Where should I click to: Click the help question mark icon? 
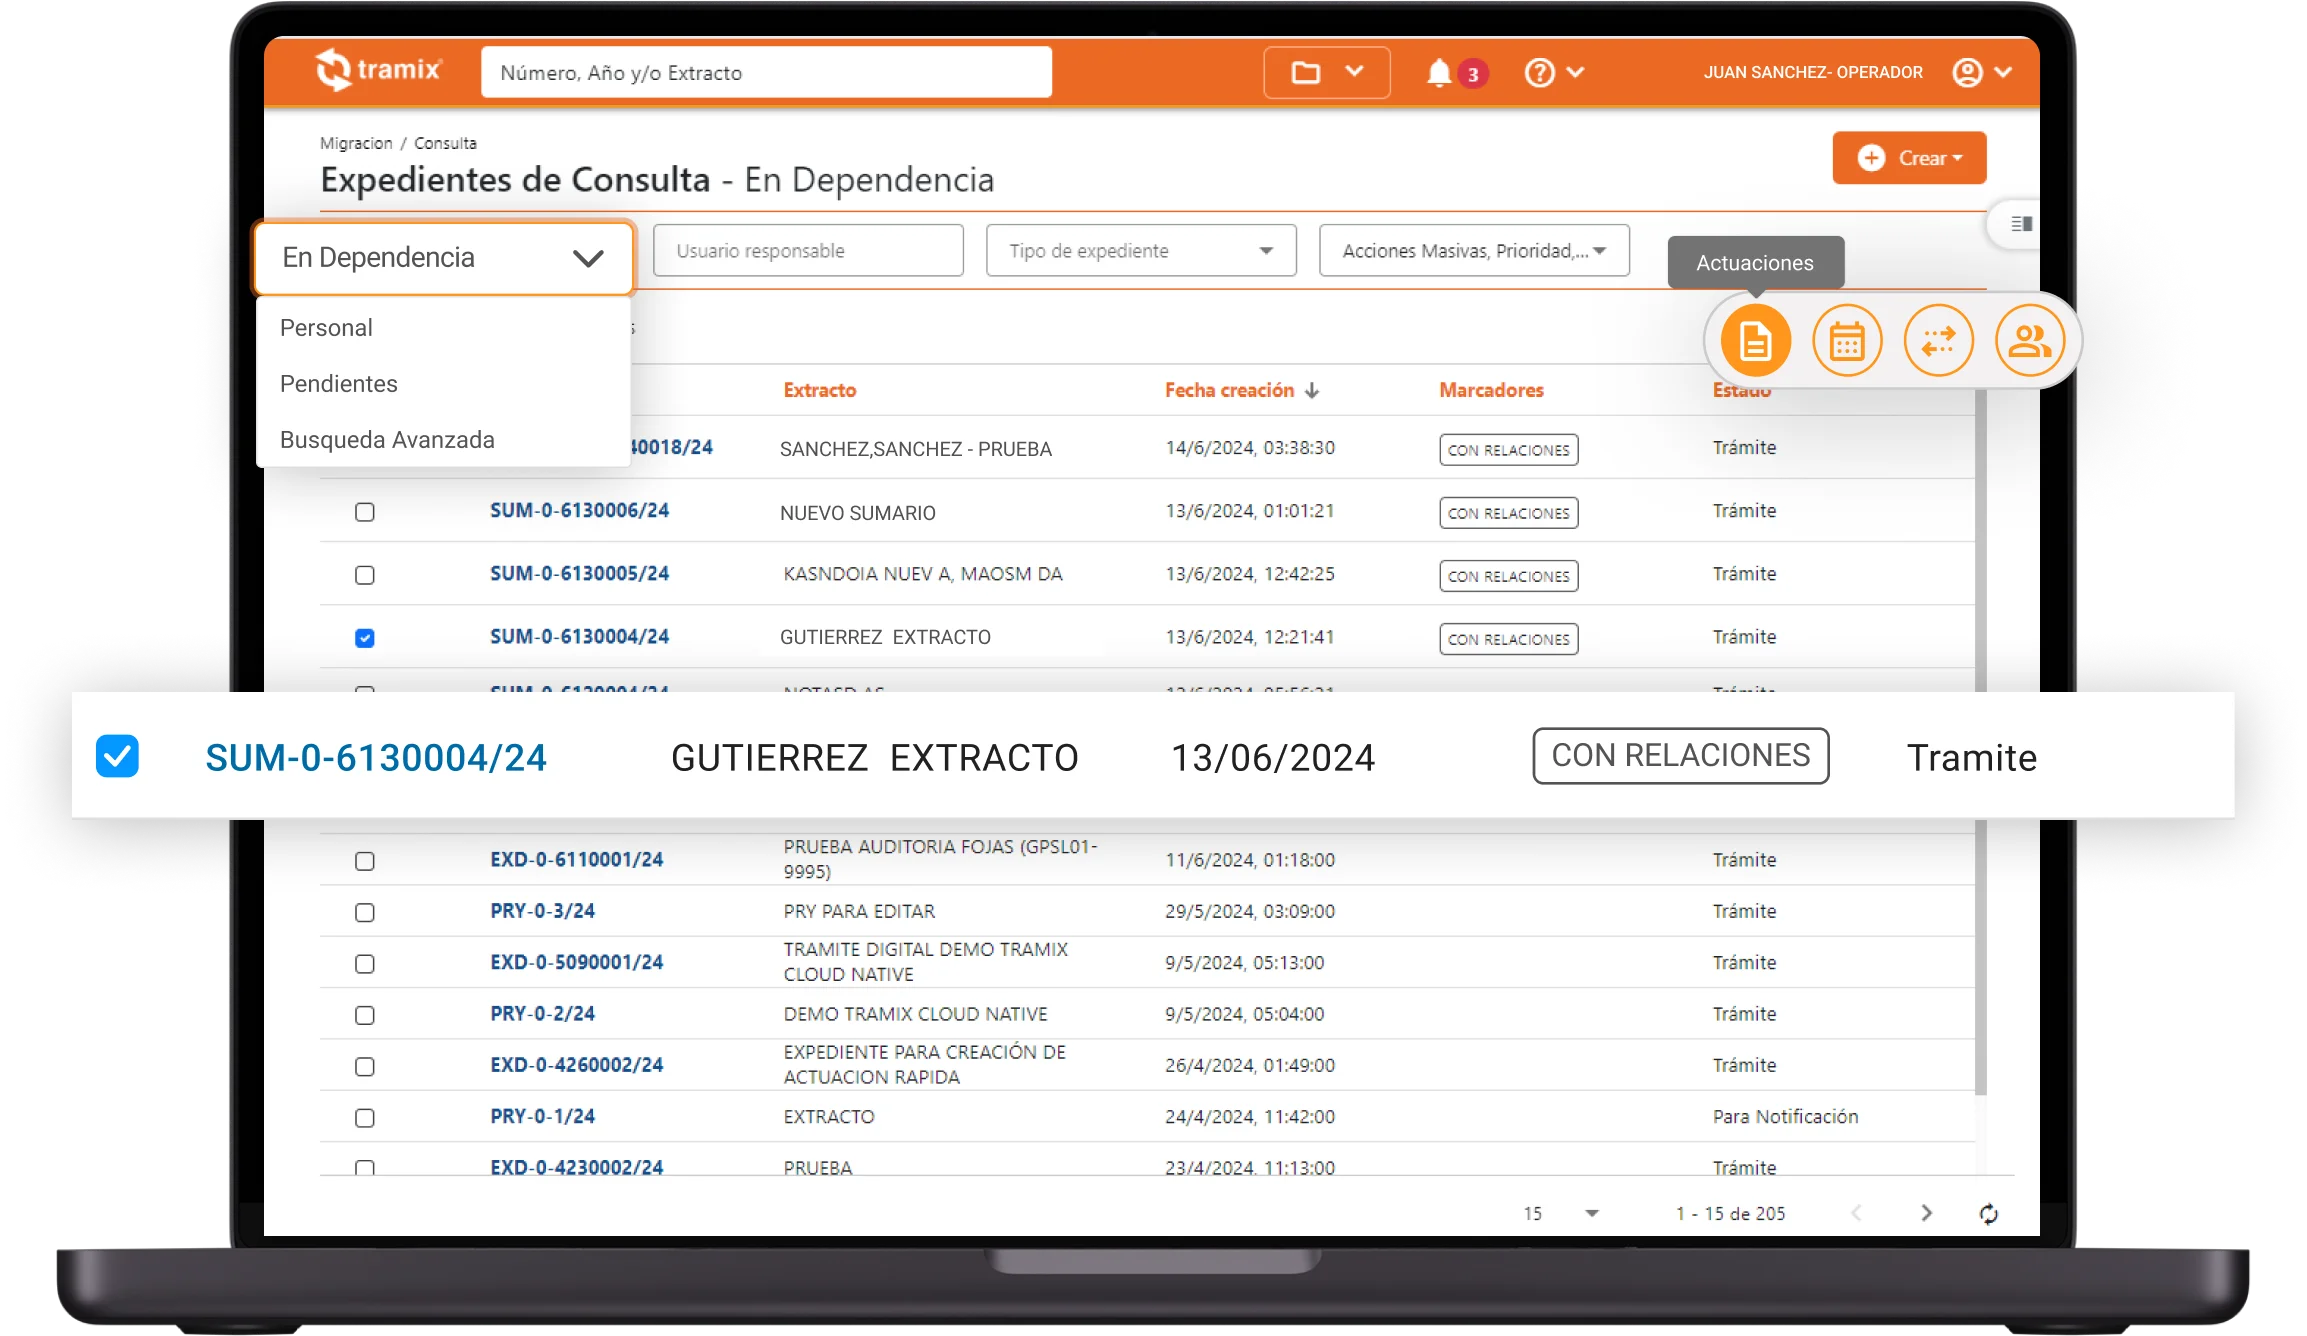tap(1539, 72)
